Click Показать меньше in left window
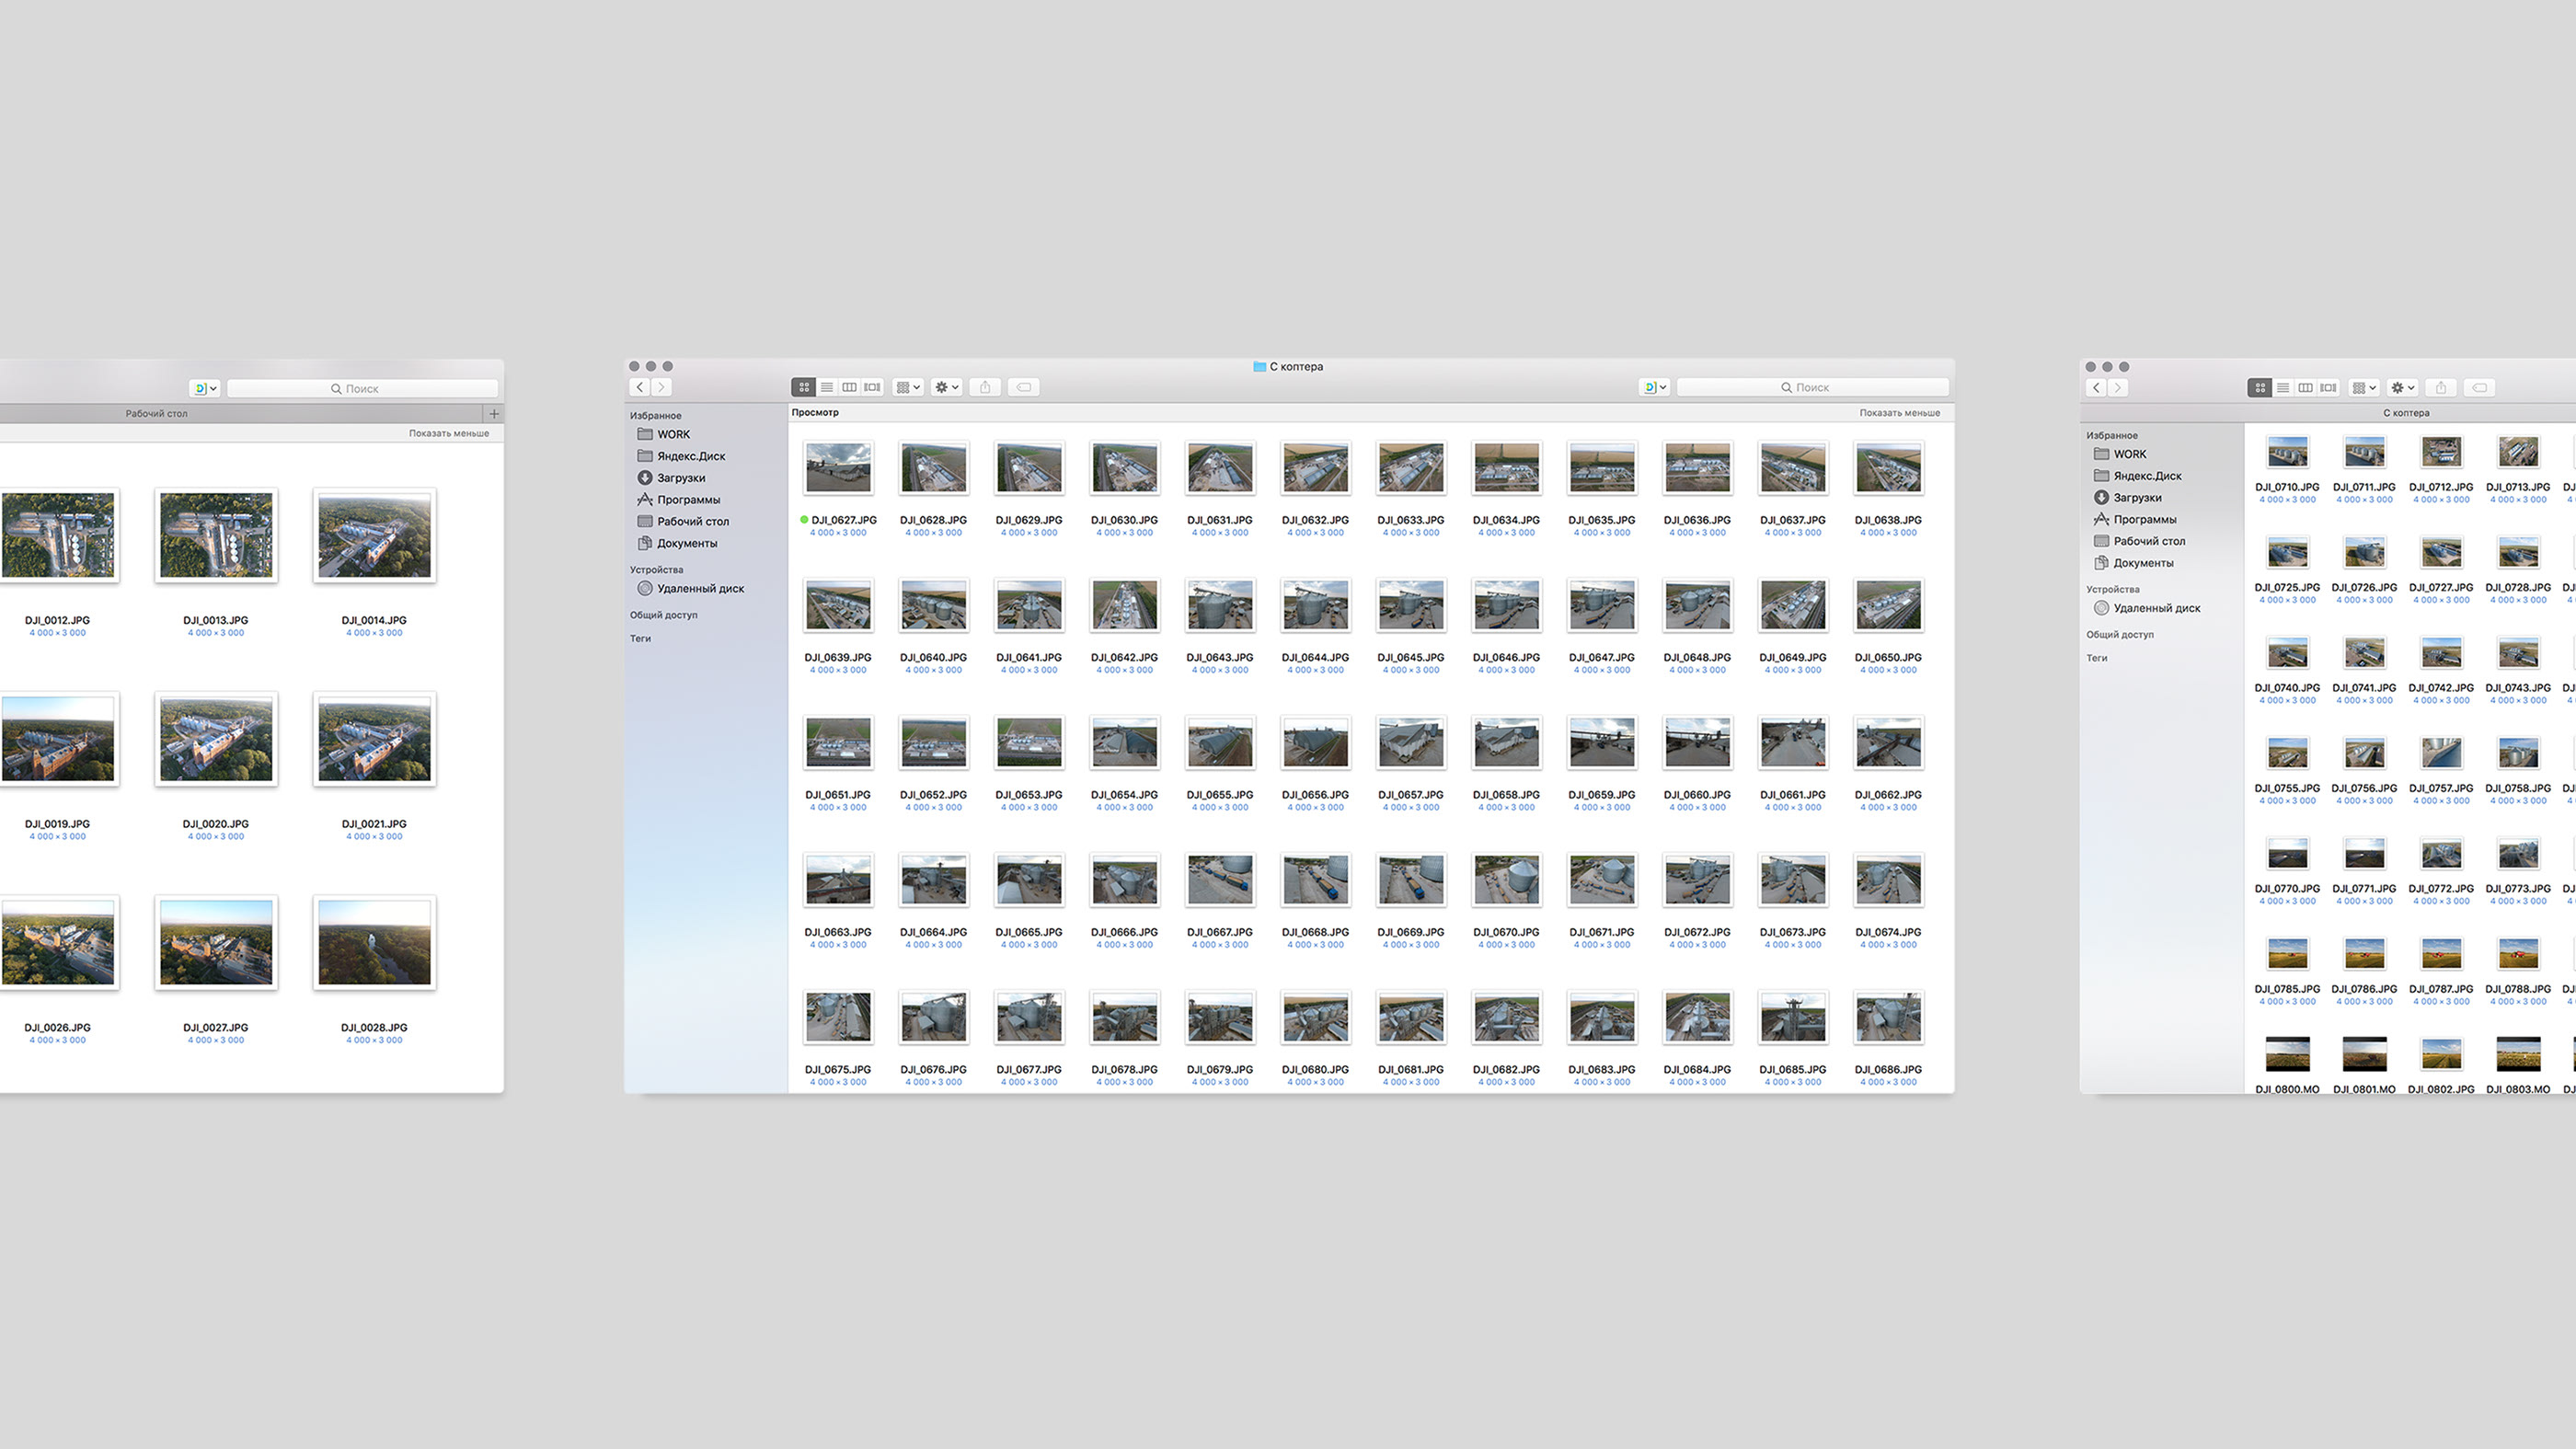This screenshot has height=1449, width=2576. [x=449, y=433]
